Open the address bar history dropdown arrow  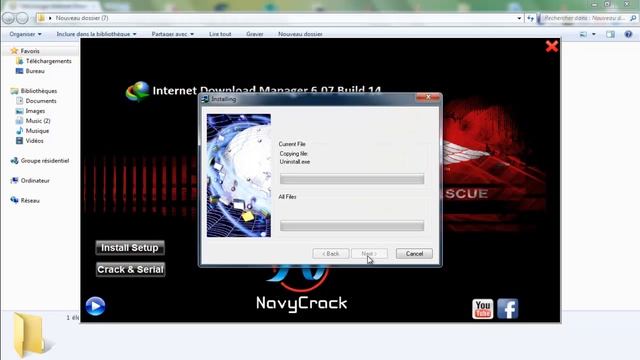519,18
